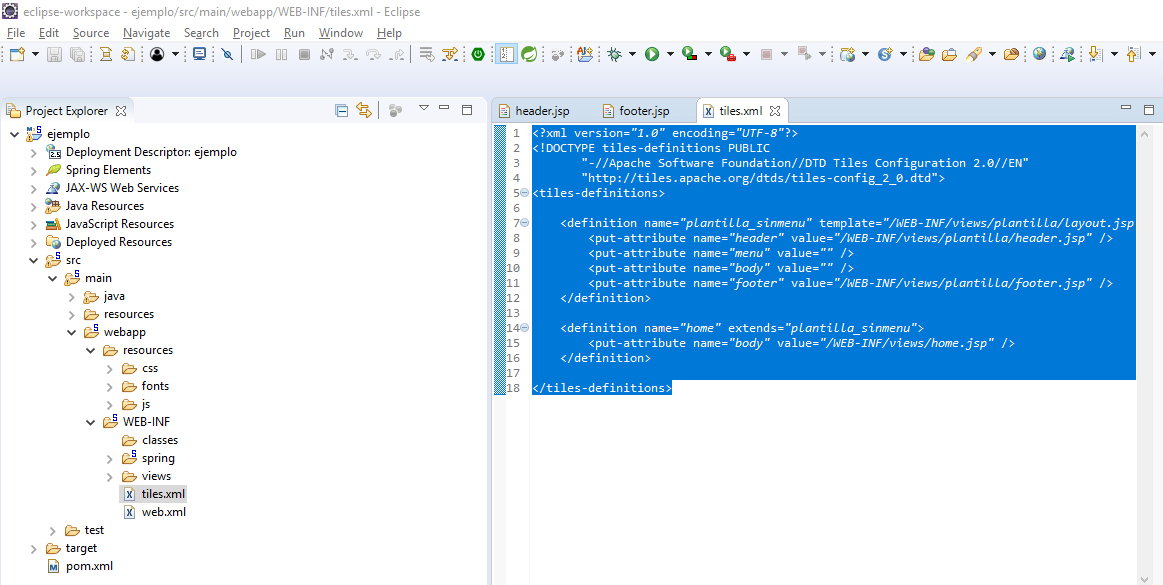The image size is (1163, 585).
Task: Click the Run with coverage icon
Action: [690, 54]
